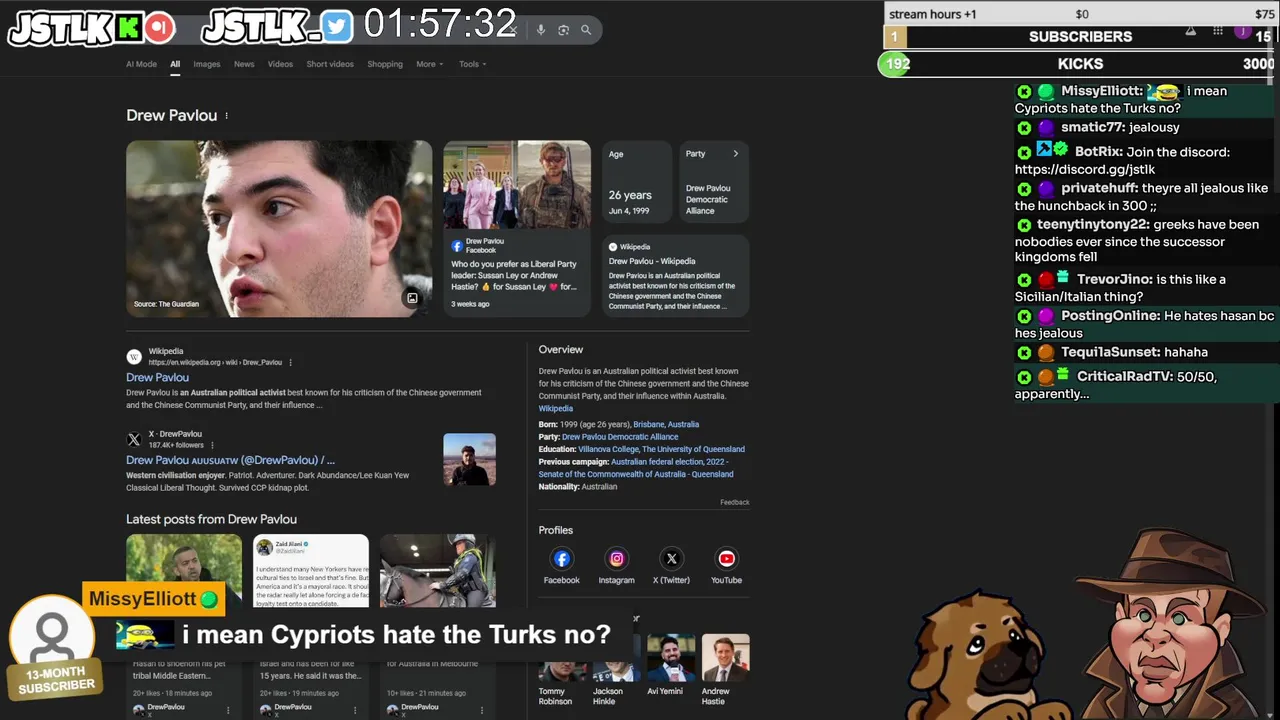Click the 'Latest posts from Drew Pavlou' heading
This screenshot has height=720, width=1280.
[x=211, y=519]
